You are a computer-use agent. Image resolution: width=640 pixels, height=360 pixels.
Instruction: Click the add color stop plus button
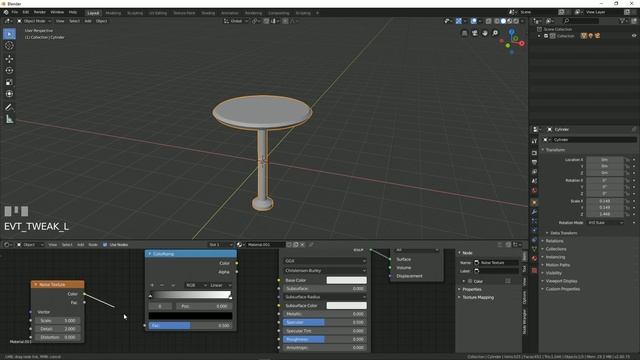[x=152, y=285]
